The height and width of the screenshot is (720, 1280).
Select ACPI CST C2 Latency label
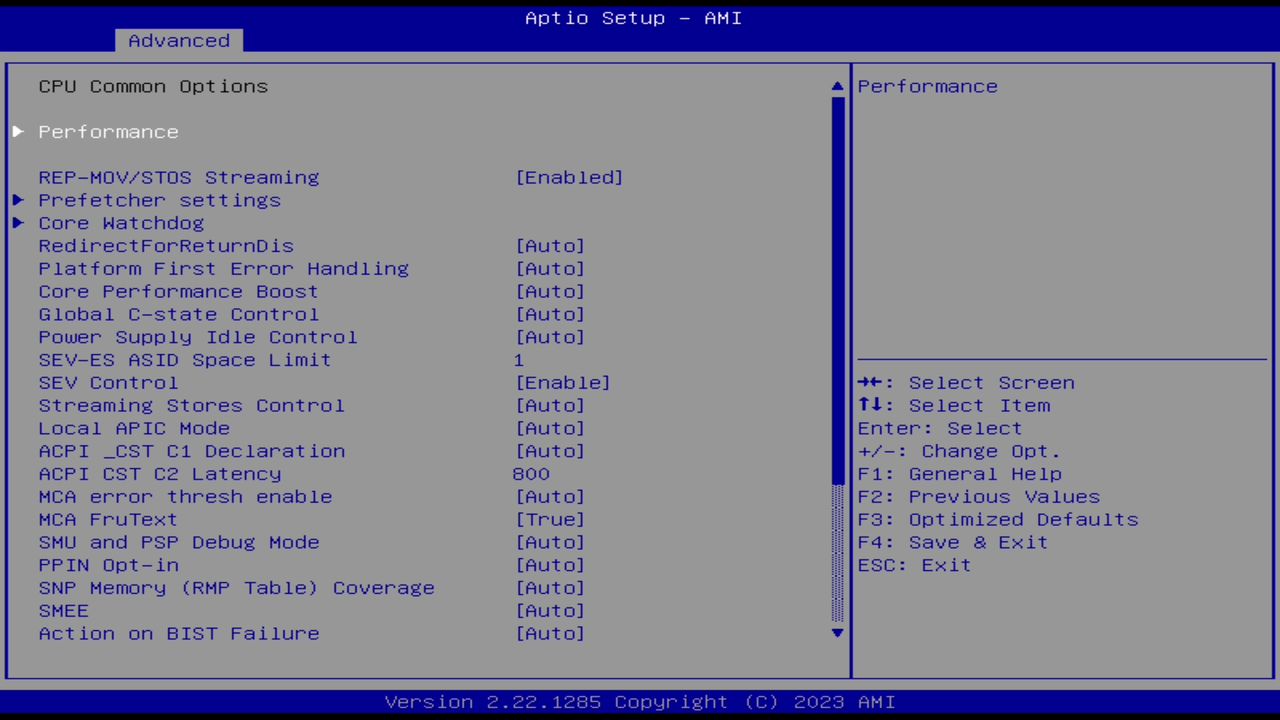tap(160, 474)
